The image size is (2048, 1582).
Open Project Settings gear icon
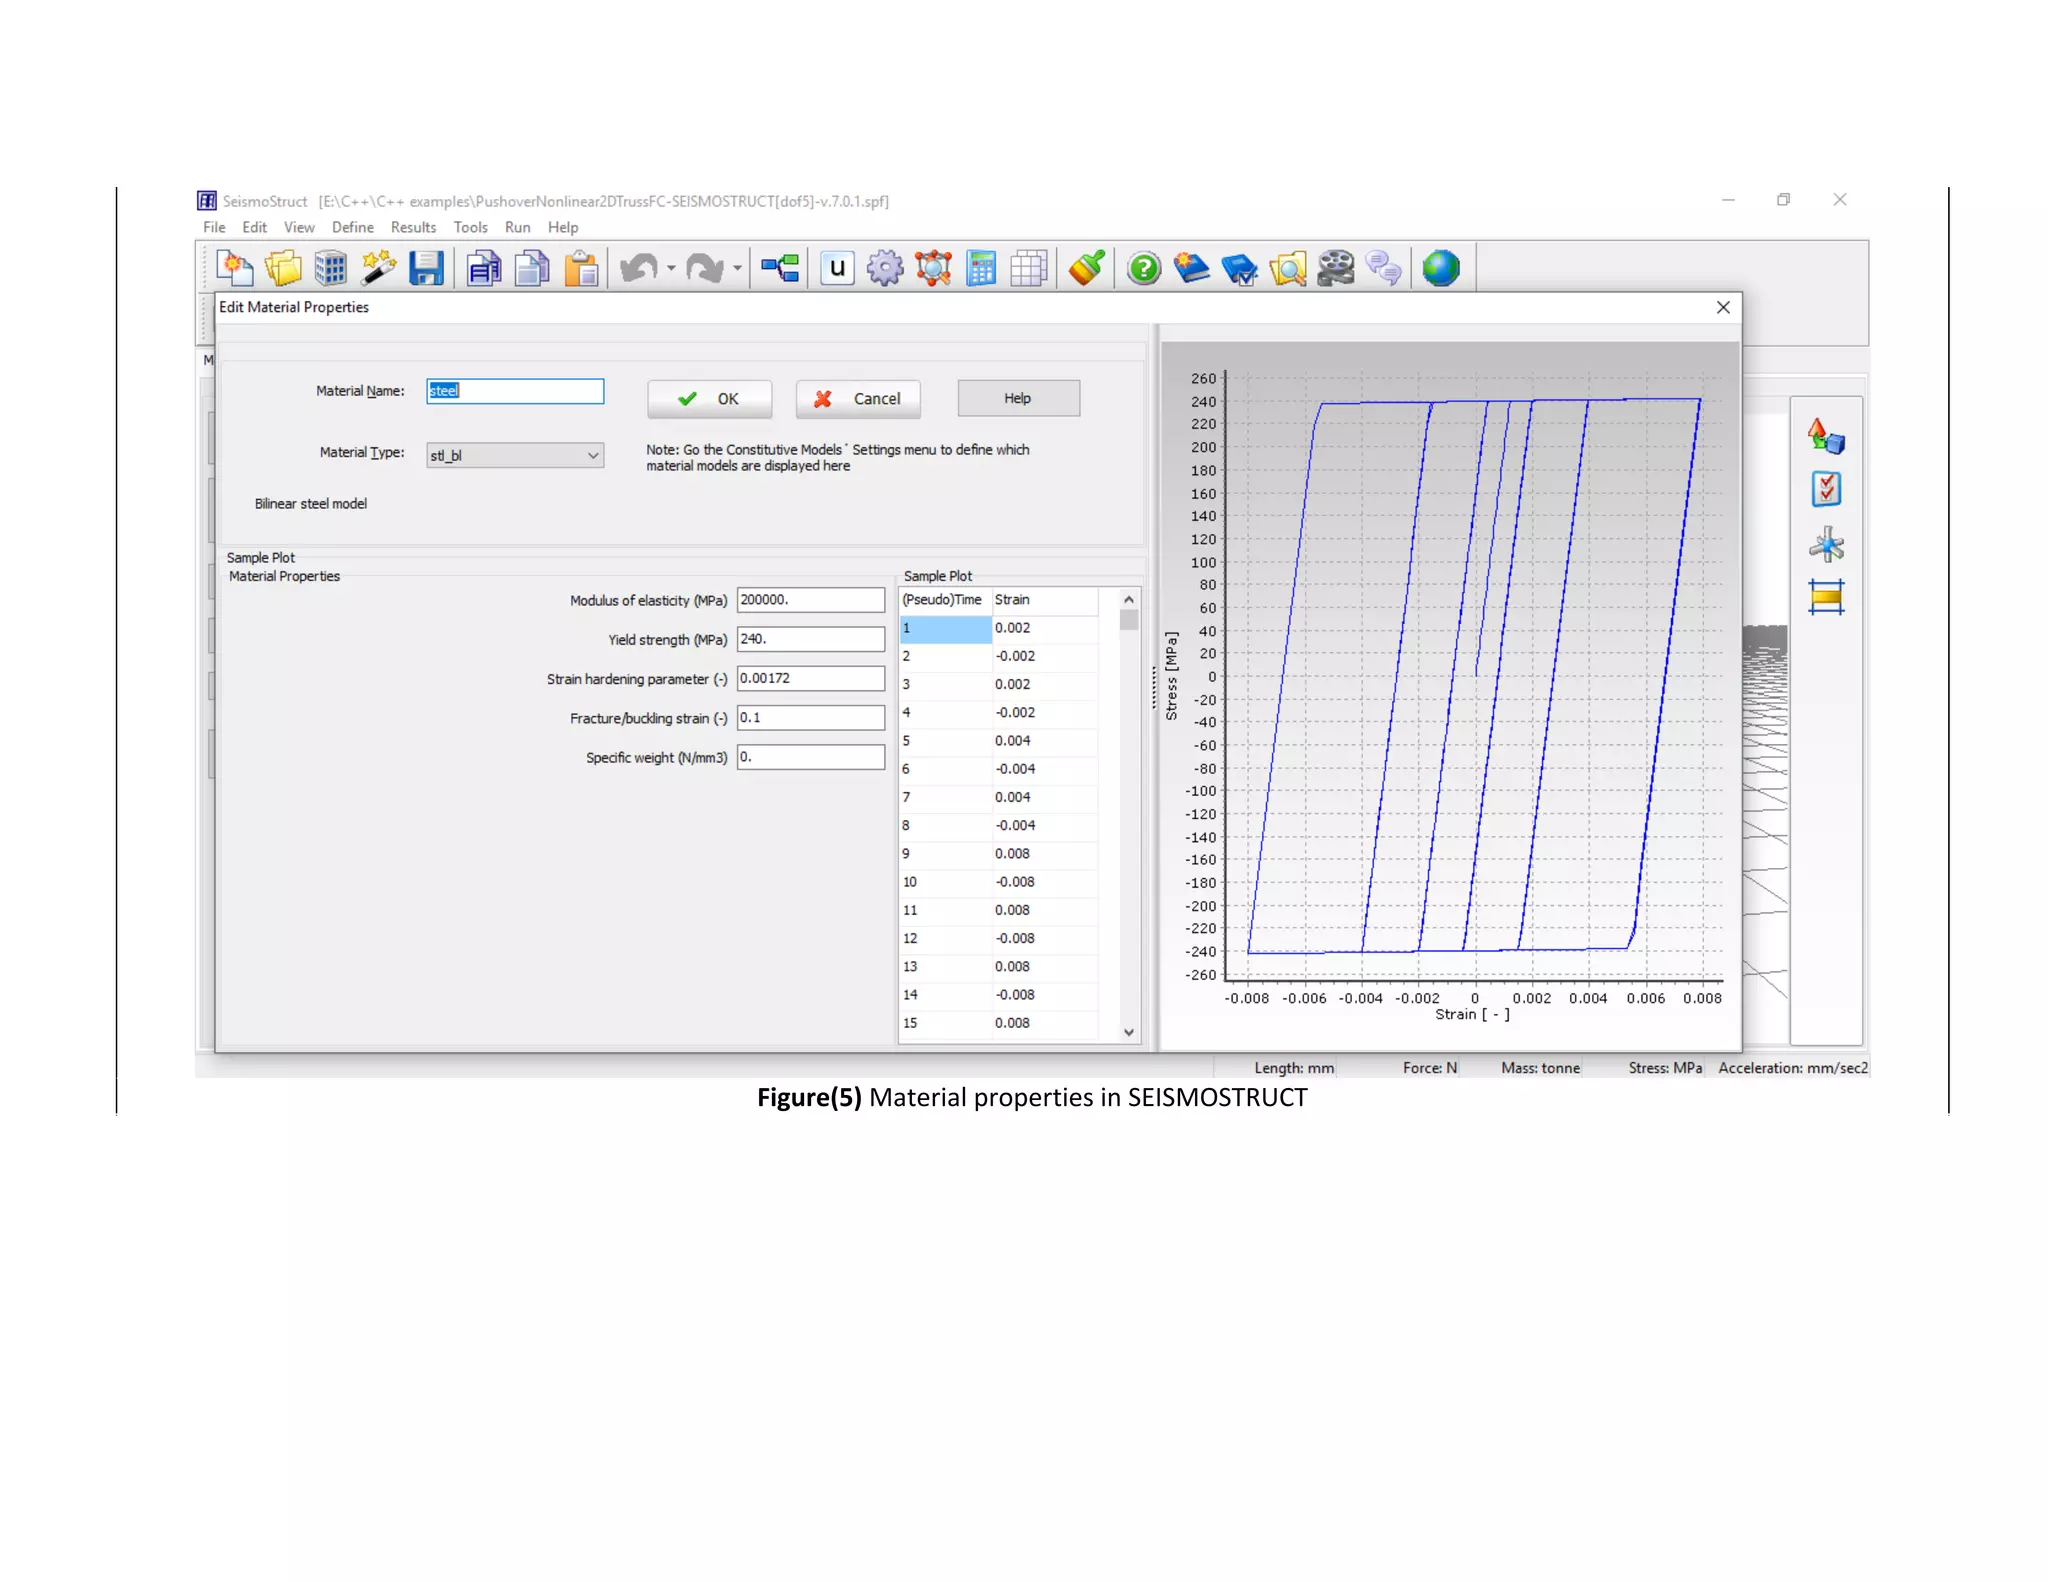(x=885, y=268)
